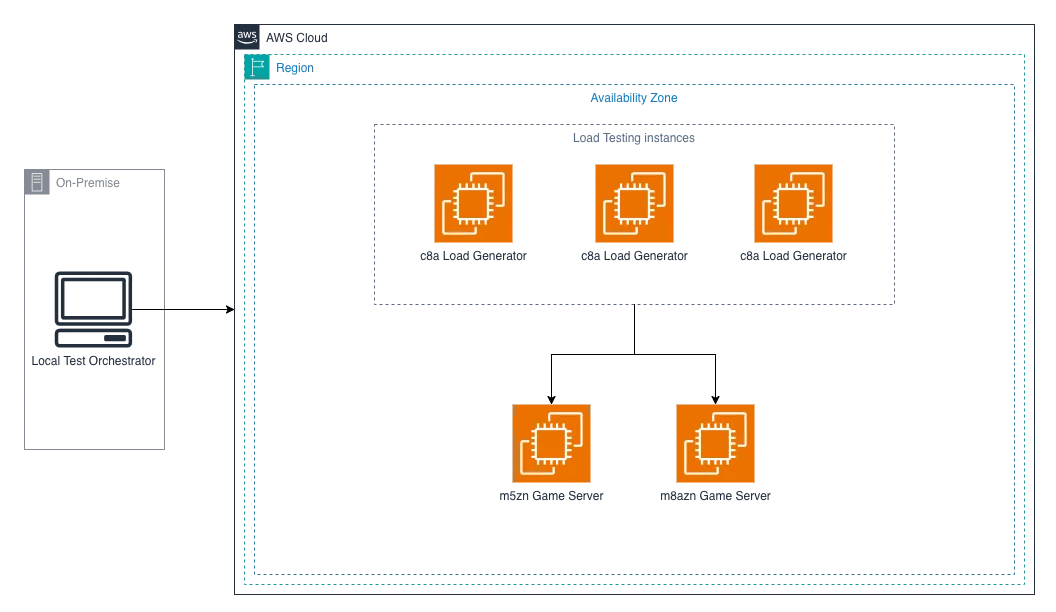Select the Region flag icon
Screen dimensions: 1056x612
257,67
